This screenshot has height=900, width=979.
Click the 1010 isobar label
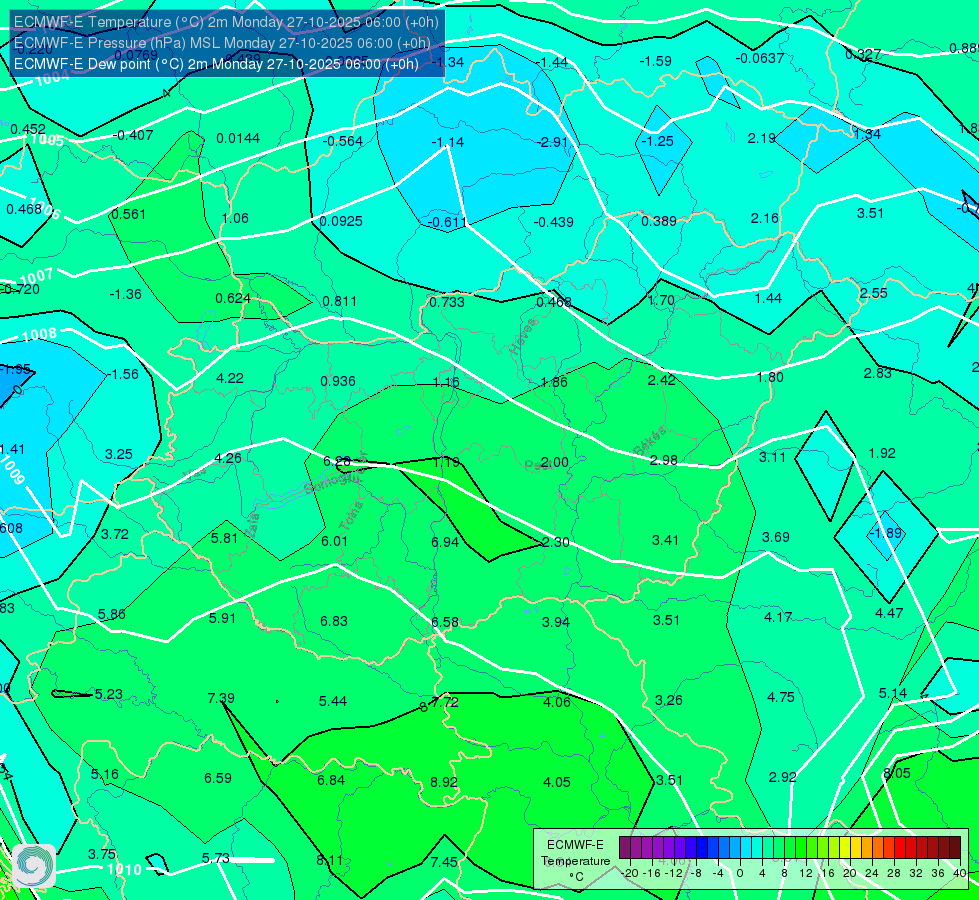tap(124, 869)
